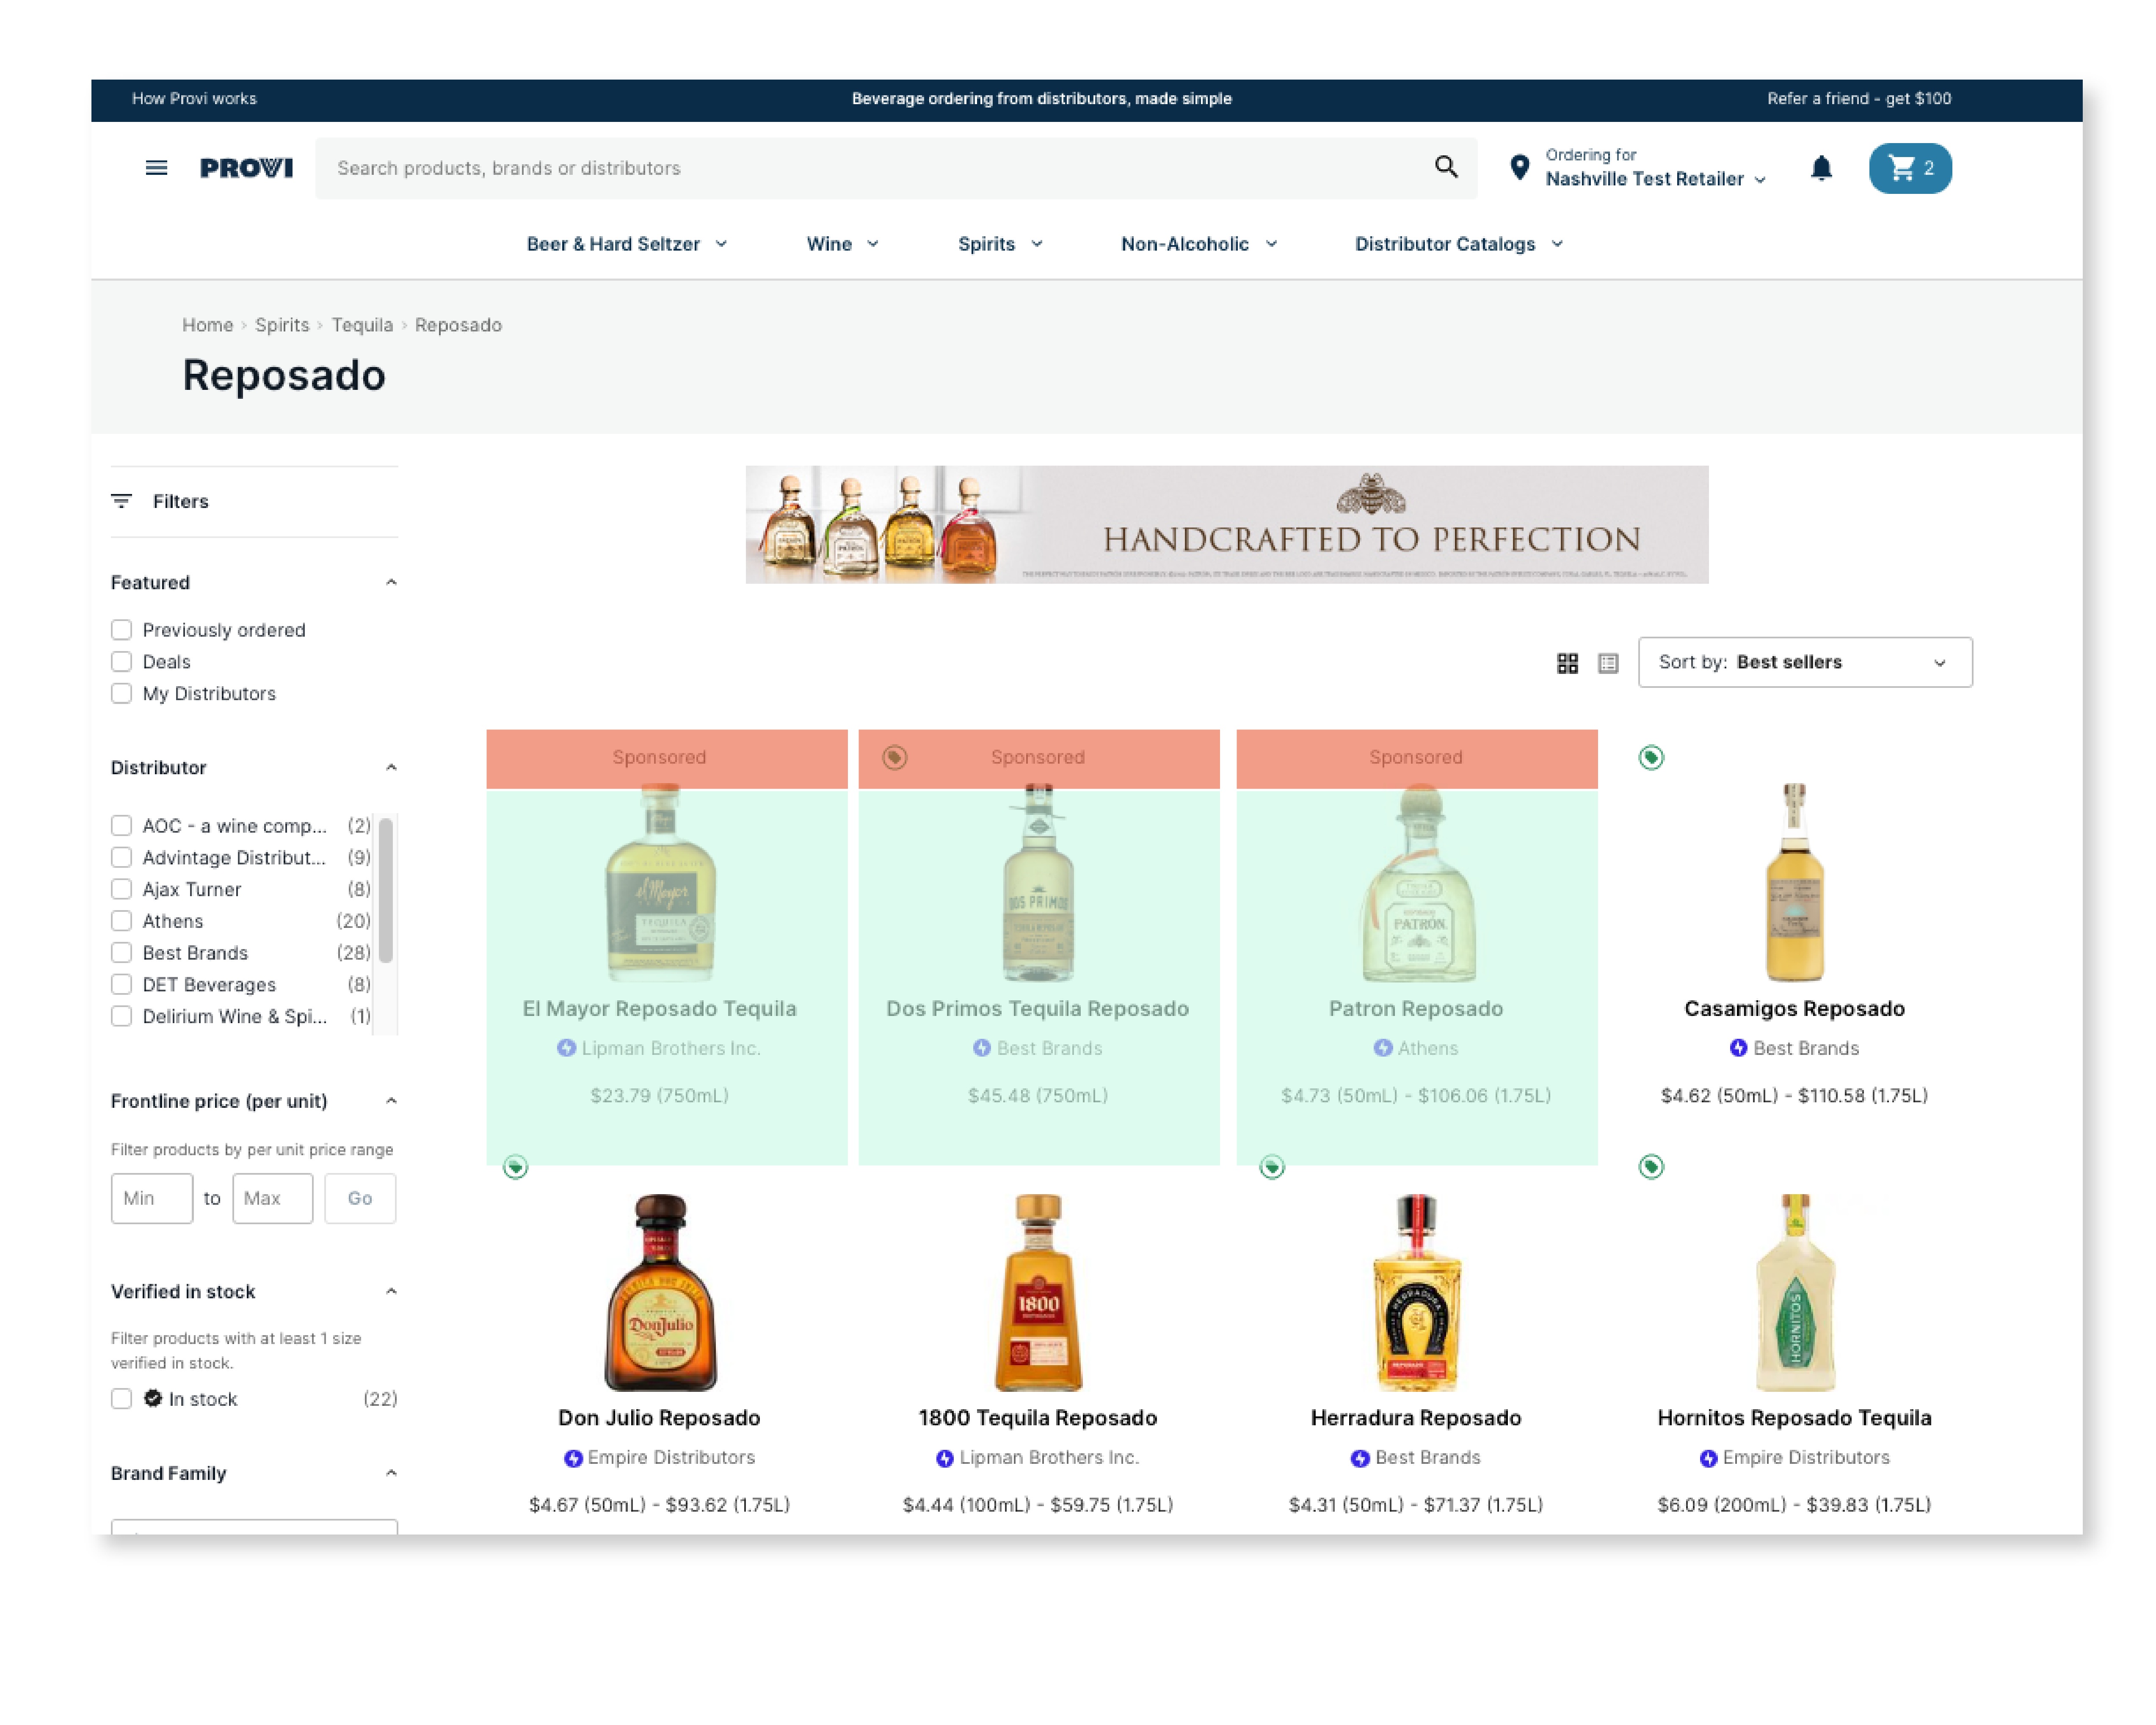This screenshot has width=2156, height=1725.
Task: Open the hamburger menu icon
Action: point(156,168)
